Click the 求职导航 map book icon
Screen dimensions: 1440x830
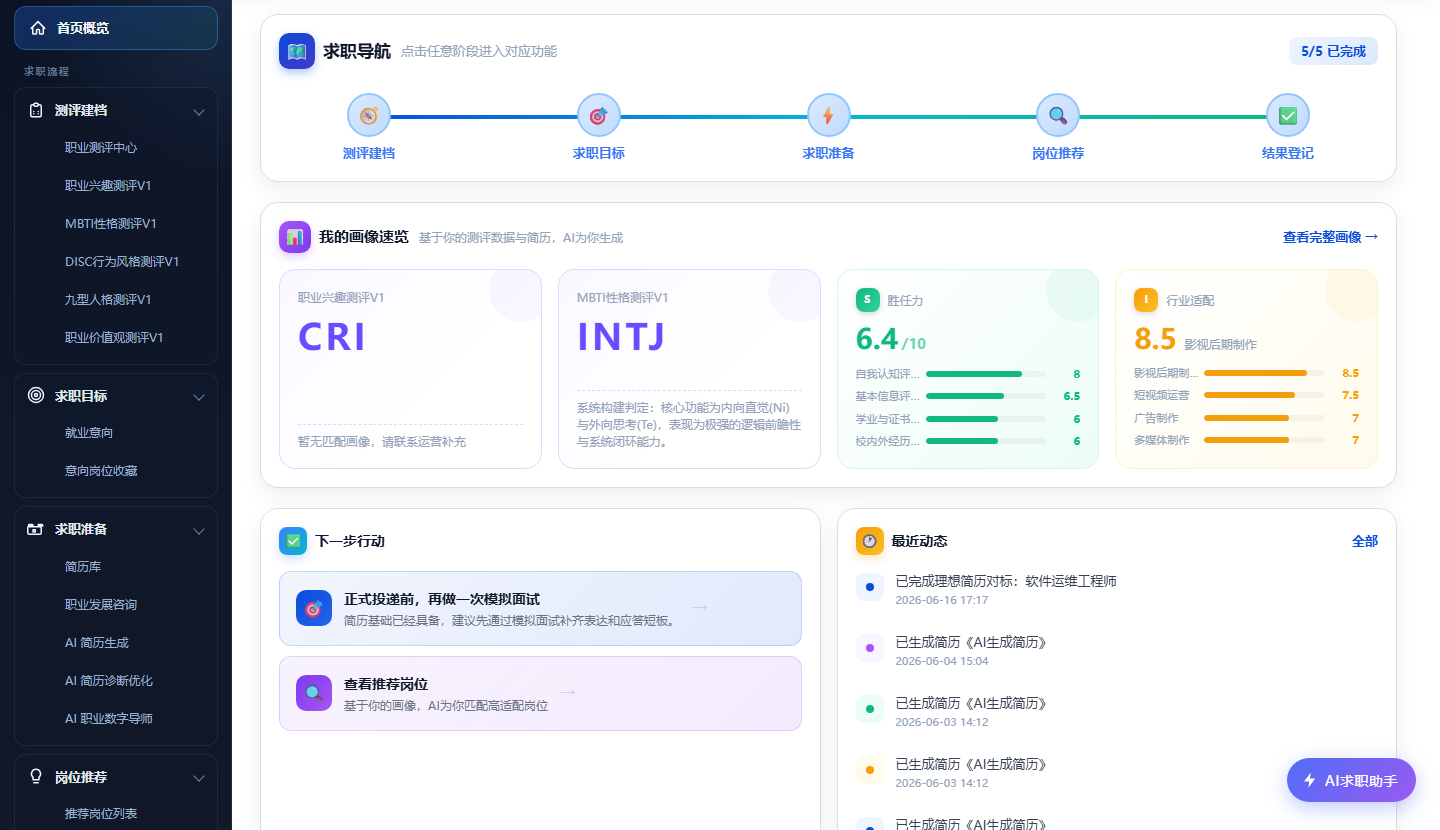coord(297,51)
